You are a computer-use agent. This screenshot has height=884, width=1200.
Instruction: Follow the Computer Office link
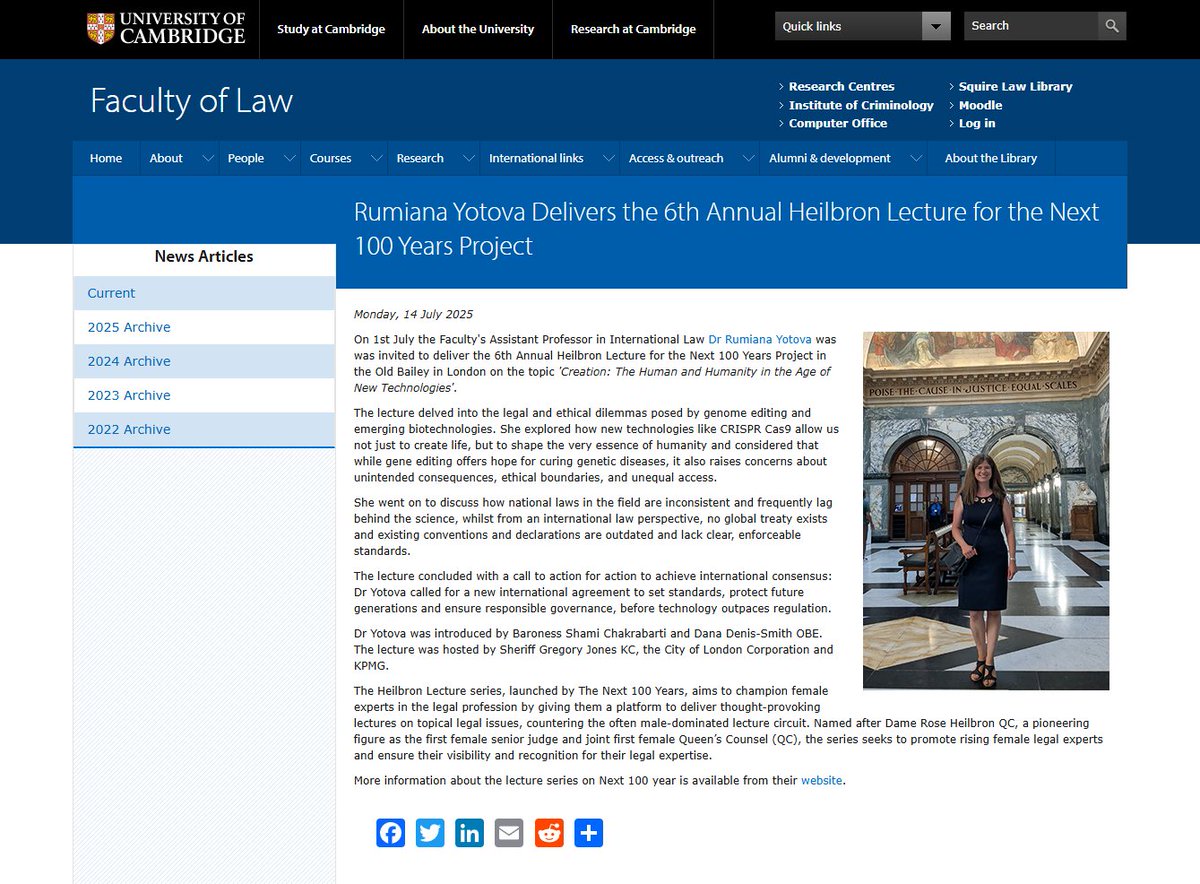tap(838, 123)
